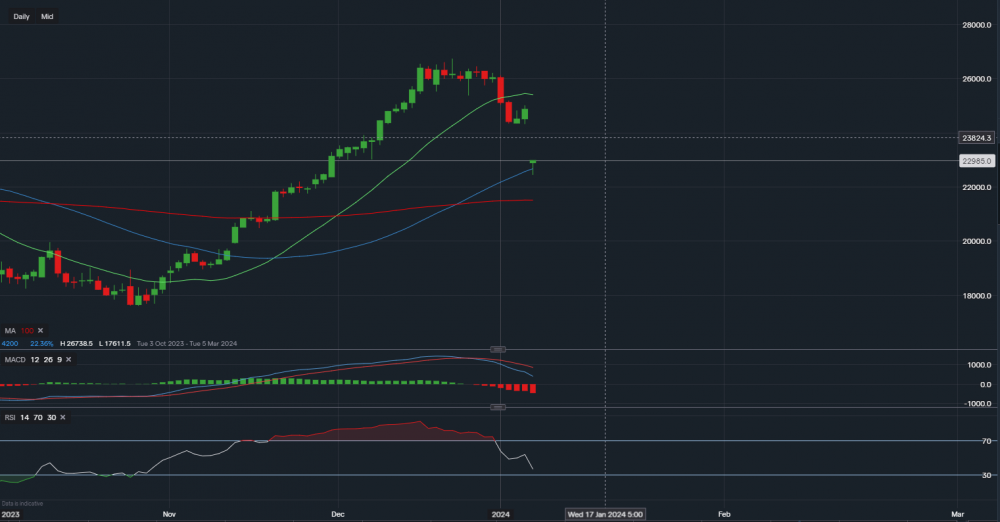1000x522 pixels.
Task: Click the Feb label on time axis
Action: tap(723, 514)
